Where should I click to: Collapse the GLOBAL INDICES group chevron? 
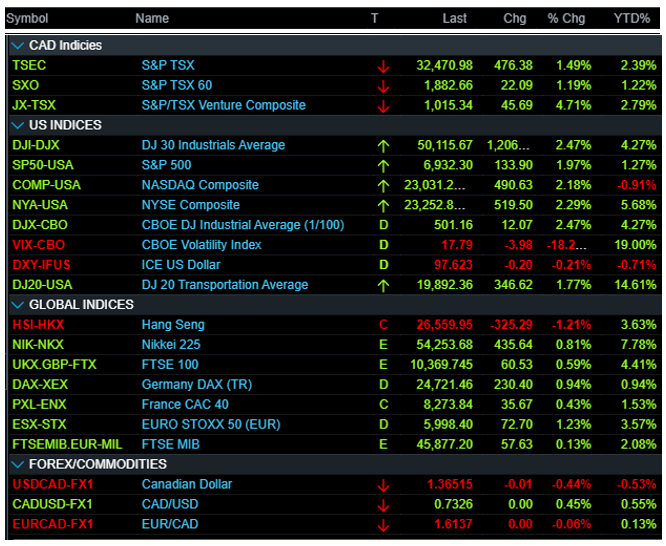click(x=17, y=305)
